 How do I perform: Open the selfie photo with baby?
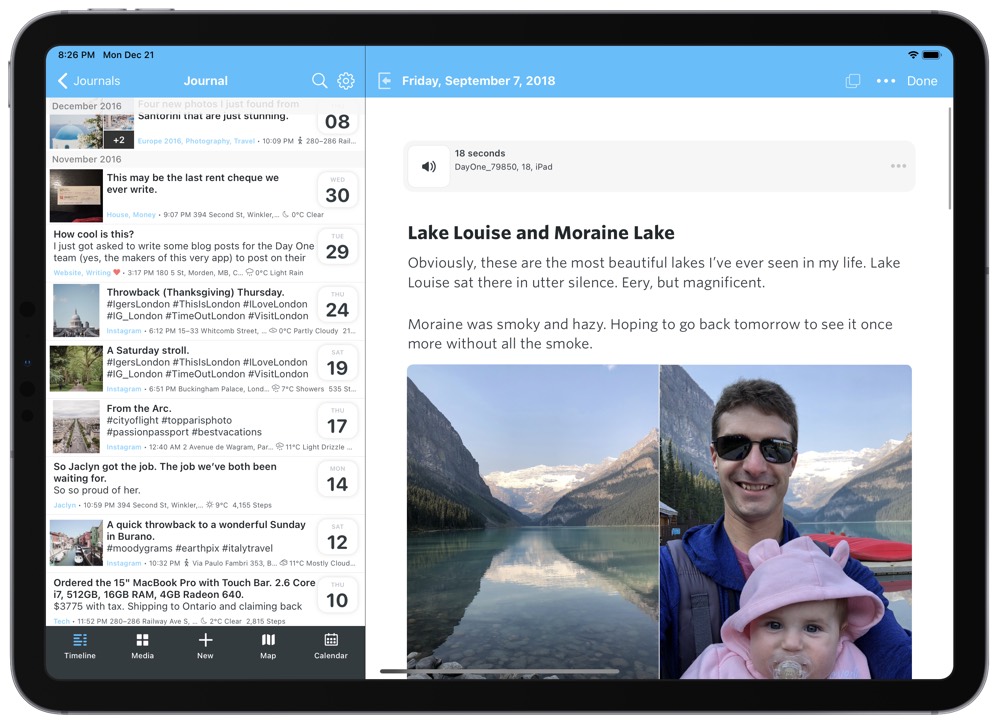point(786,522)
